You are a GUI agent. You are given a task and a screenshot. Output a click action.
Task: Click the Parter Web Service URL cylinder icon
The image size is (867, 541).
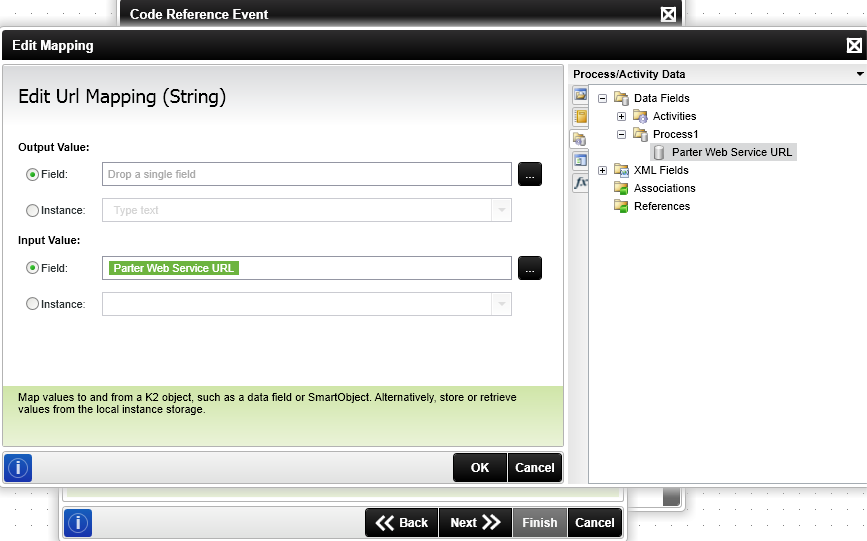click(659, 153)
